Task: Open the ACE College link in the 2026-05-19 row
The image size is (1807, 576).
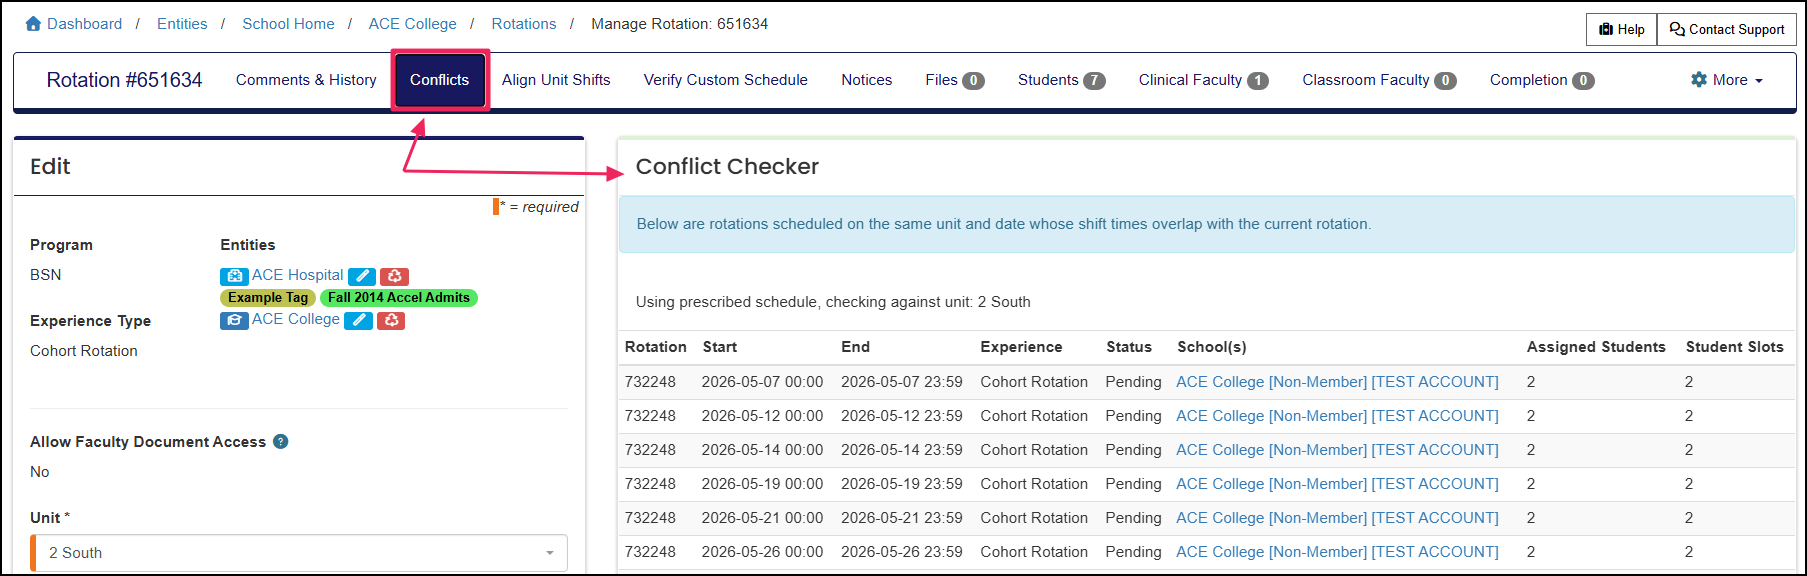Action: pos(1337,484)
